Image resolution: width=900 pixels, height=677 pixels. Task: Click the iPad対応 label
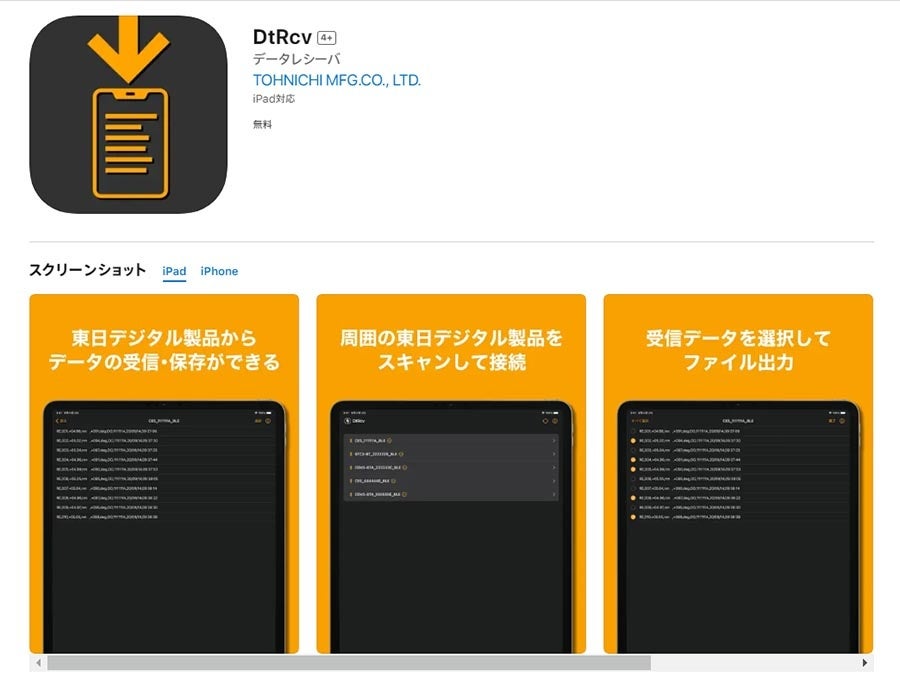(x=274, y=99)
